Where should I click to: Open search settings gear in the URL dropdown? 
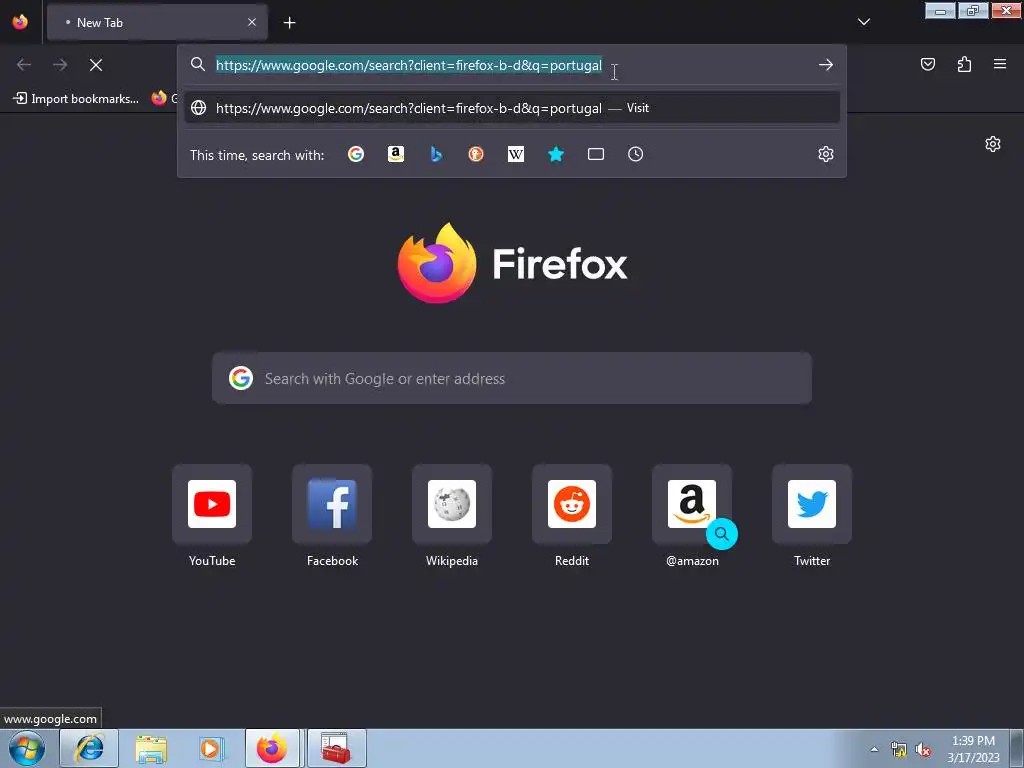[825, 154]
